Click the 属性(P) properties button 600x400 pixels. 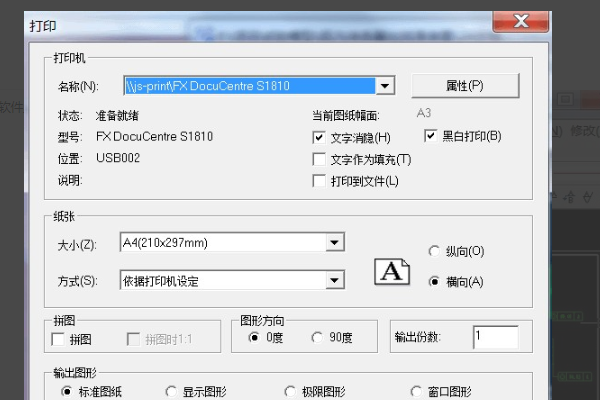(x=465, y=86)
